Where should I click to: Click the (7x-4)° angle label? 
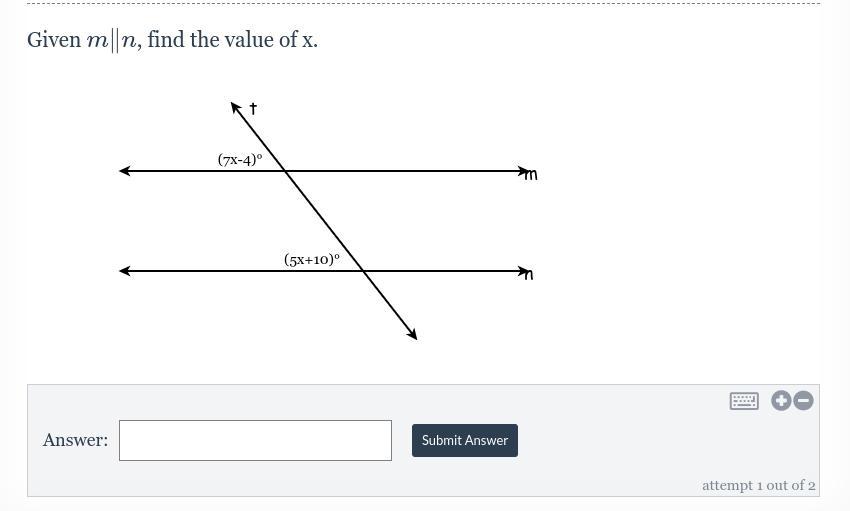[240, 159]
